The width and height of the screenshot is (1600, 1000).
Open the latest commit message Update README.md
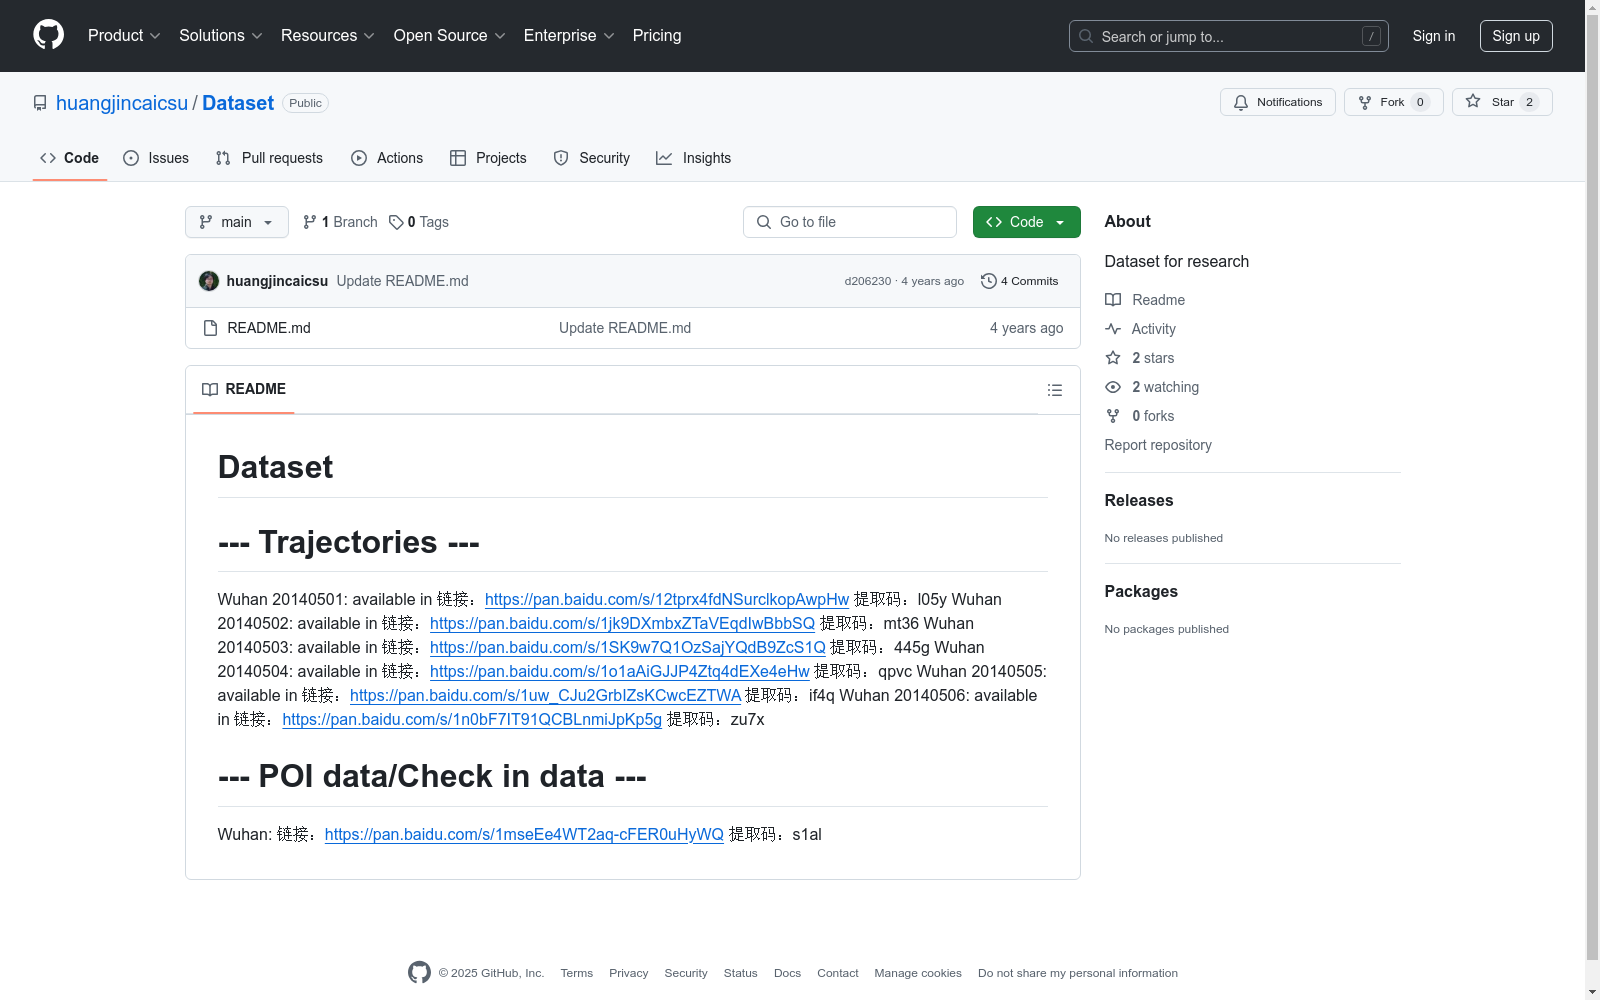[403, 281]
